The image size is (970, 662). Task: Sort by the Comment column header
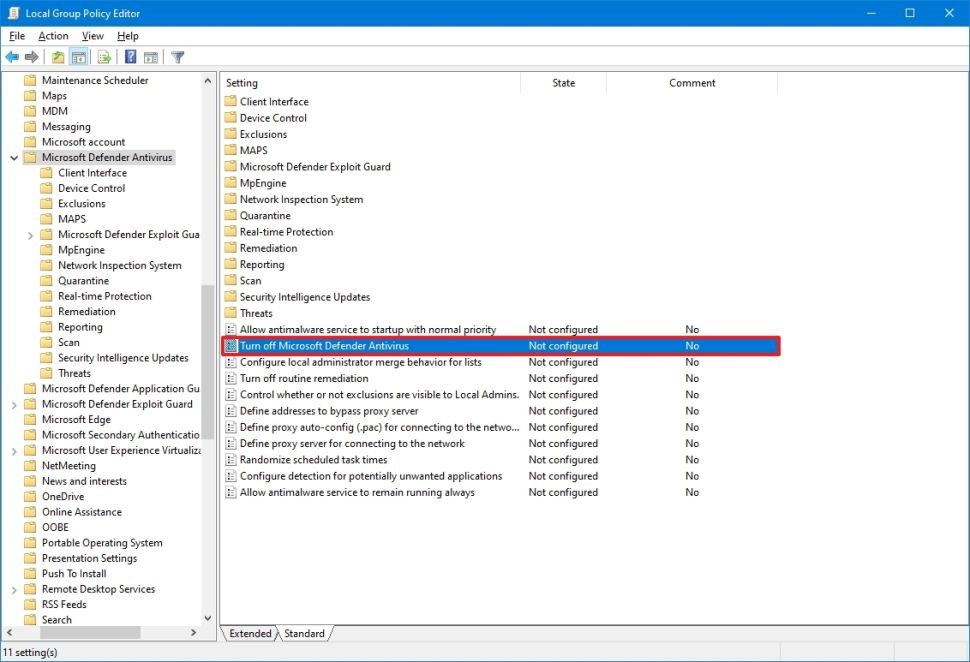click(692, 83)
